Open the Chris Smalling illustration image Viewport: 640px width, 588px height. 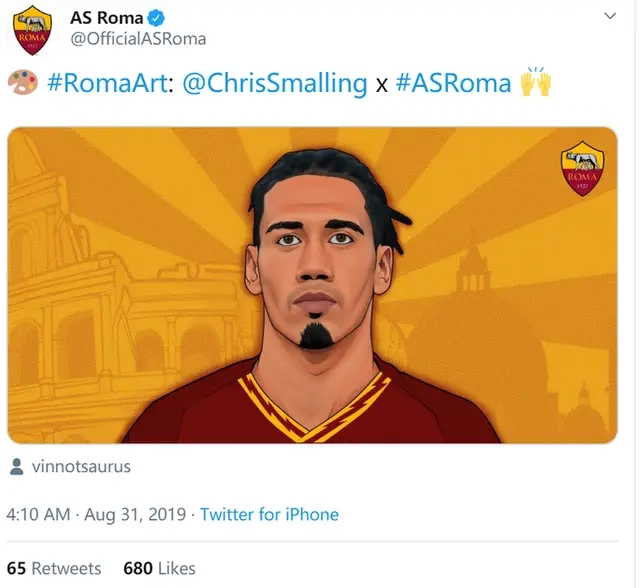tap(312, 285)
